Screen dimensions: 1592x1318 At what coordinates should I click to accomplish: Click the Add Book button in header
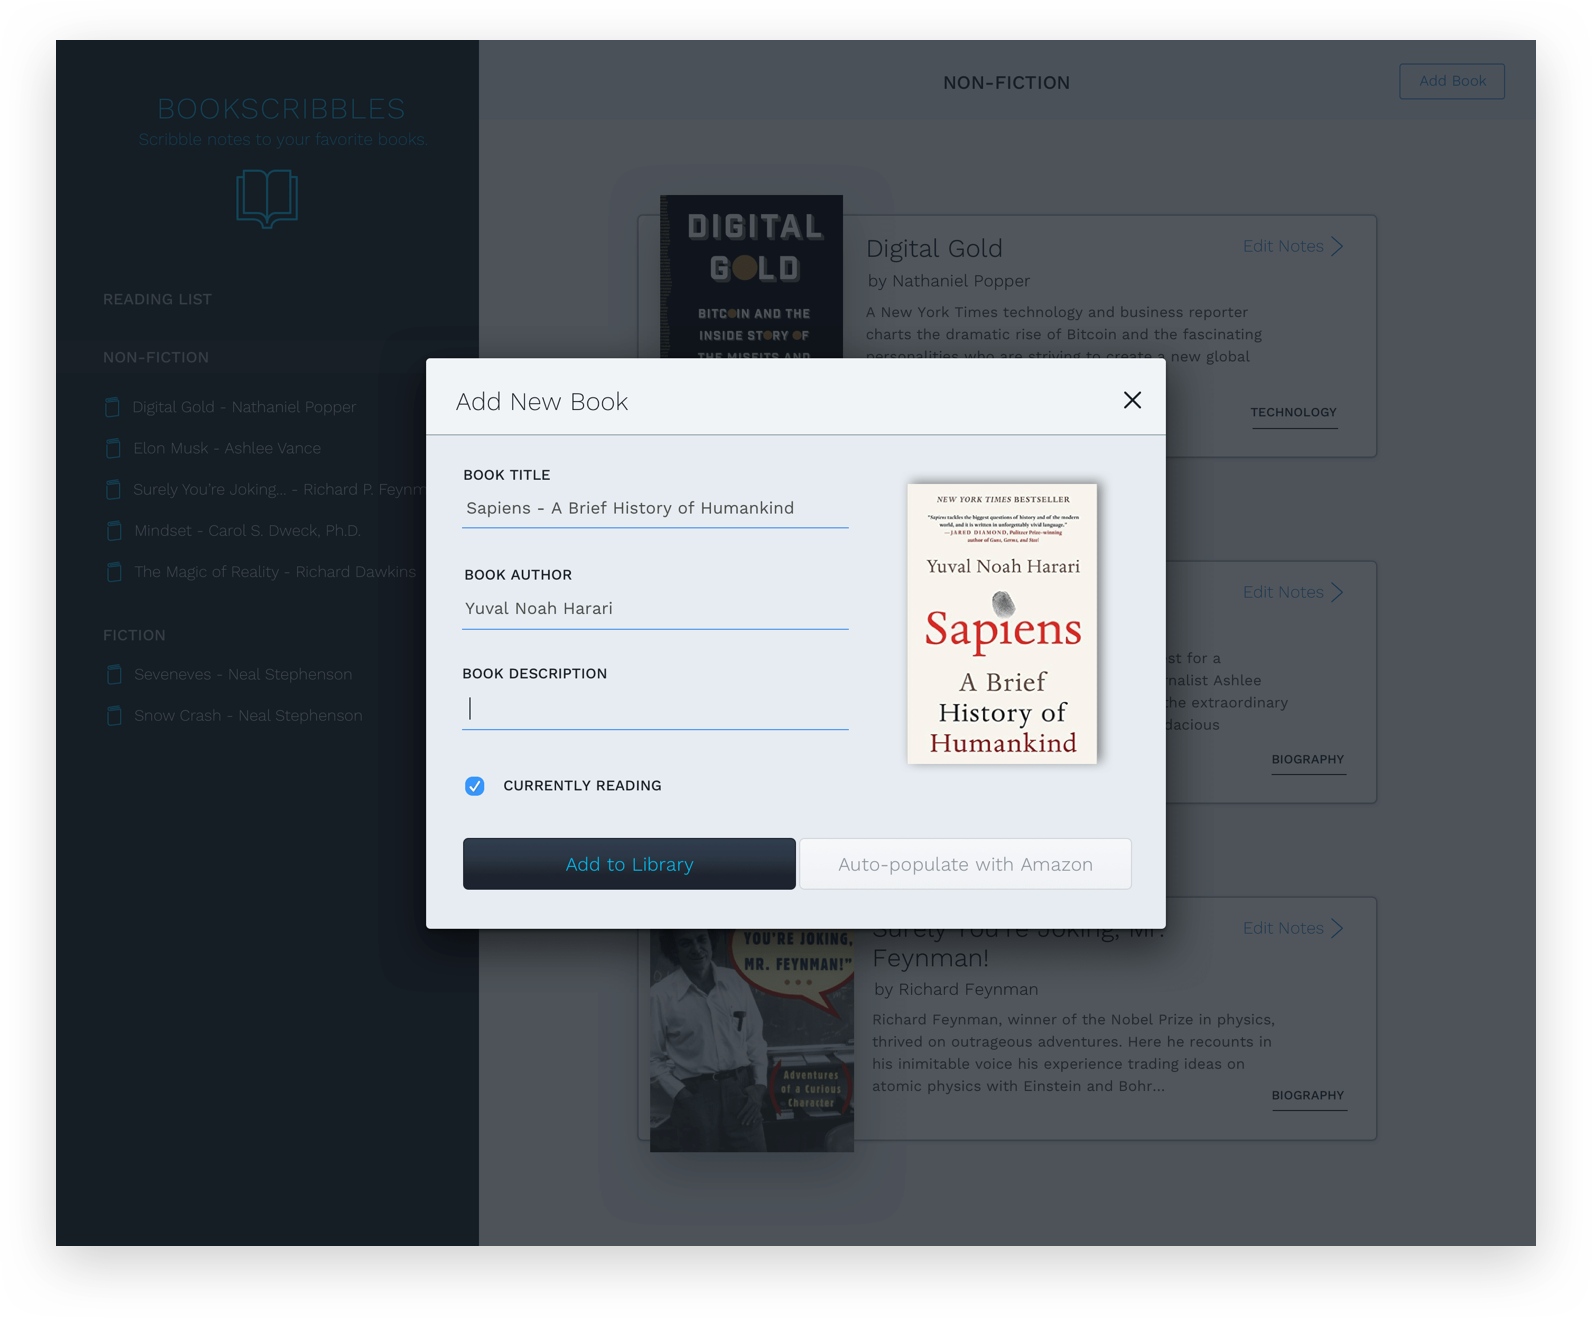click(x=1452, y=81)
